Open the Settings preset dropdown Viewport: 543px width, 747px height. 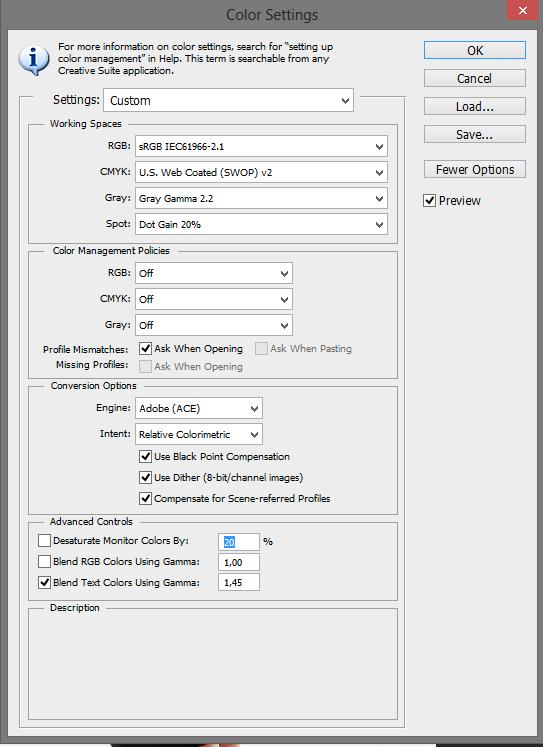[x=228, y=100]
